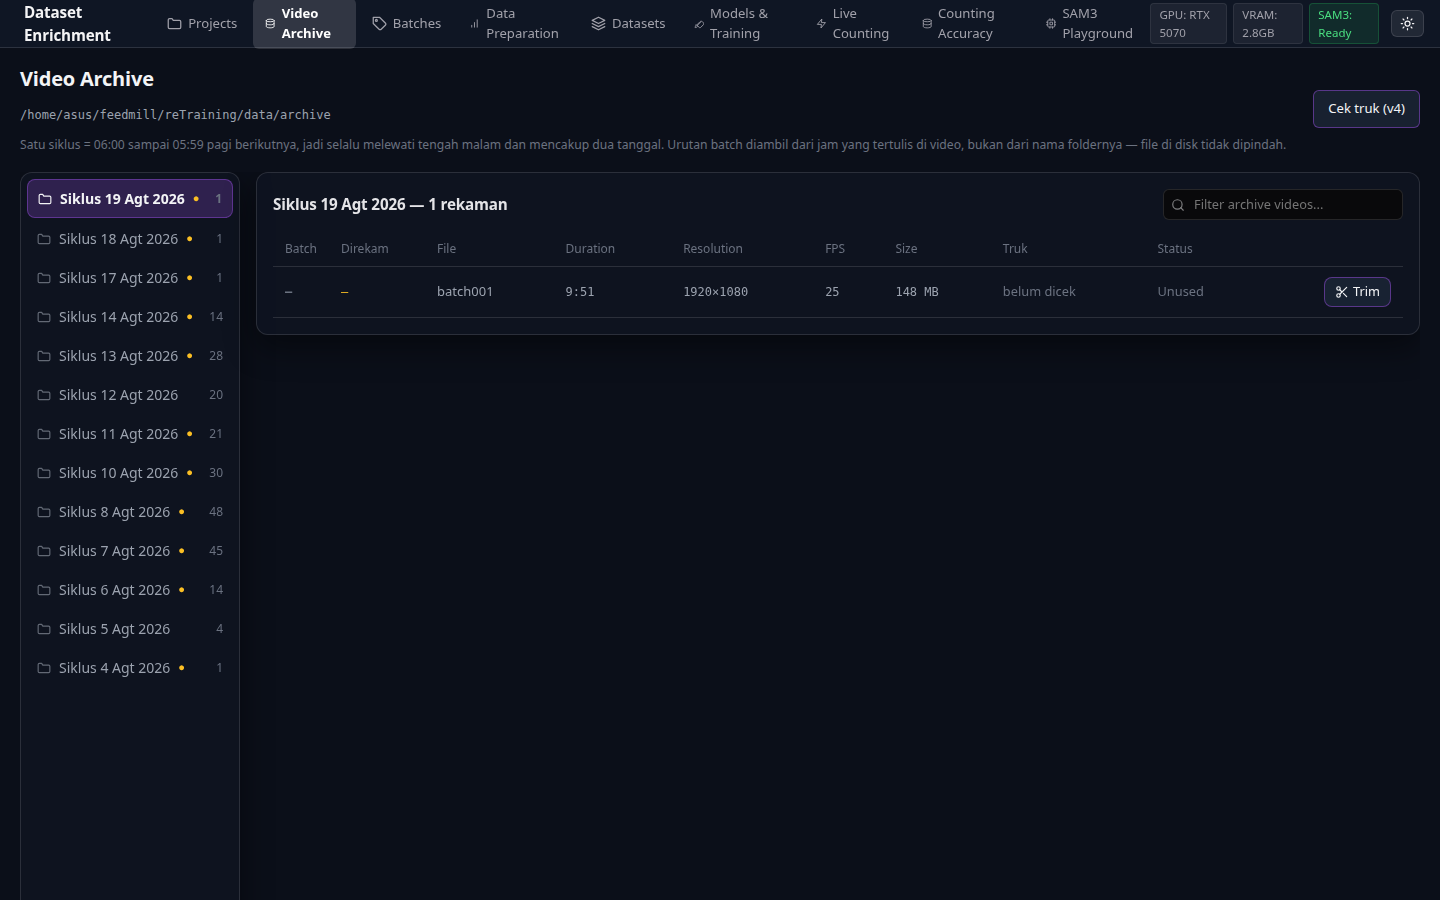Open Siklus 8 Agt 2026 cycle
Viewport: 1440px width, 900px height.
click(130, 512)
